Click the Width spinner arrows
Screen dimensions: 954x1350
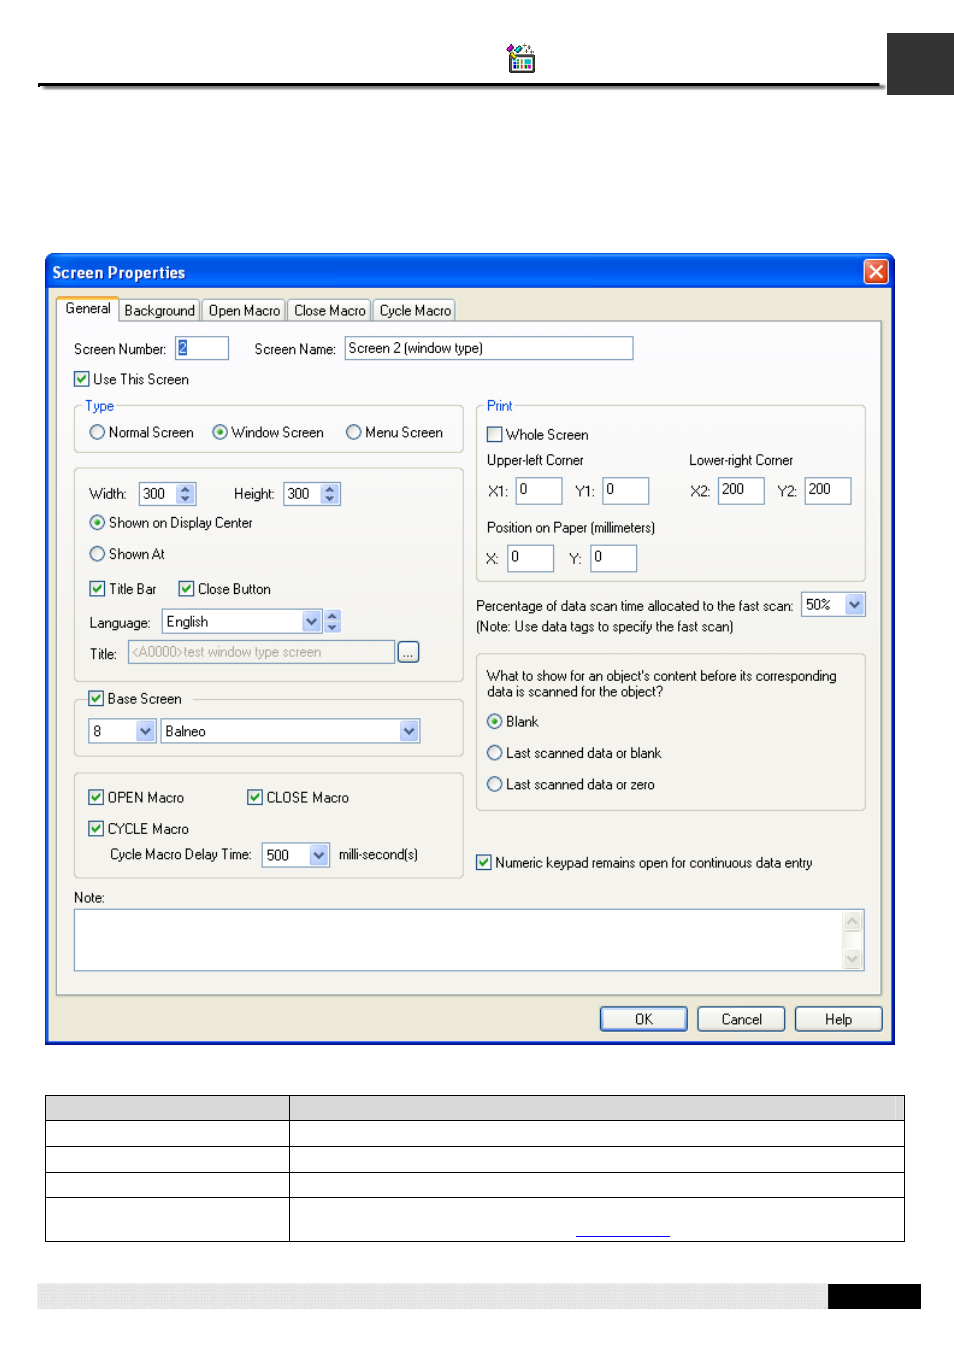[x=185, y=494]
